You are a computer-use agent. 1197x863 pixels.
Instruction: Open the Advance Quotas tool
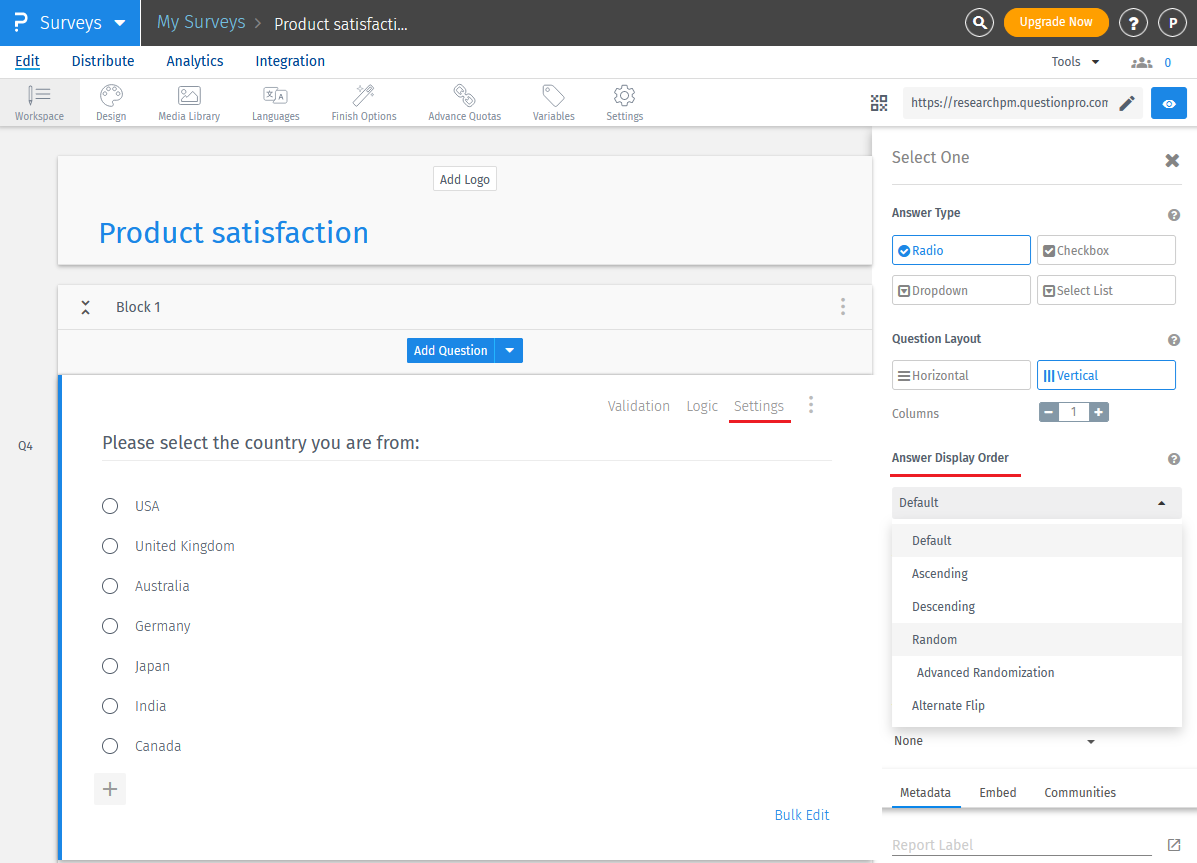[x=464, y=103]
